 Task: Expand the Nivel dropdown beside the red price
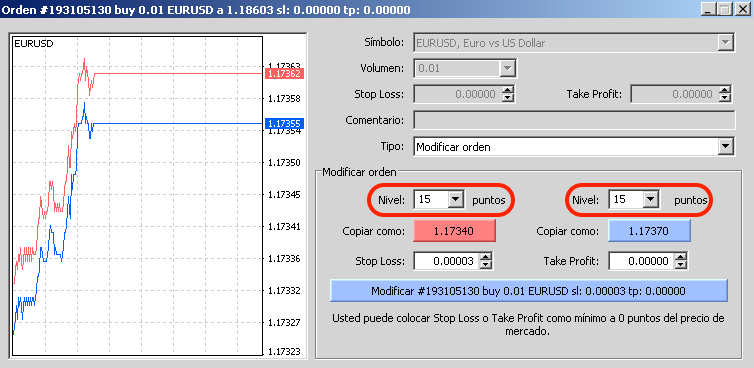point(455,199)
